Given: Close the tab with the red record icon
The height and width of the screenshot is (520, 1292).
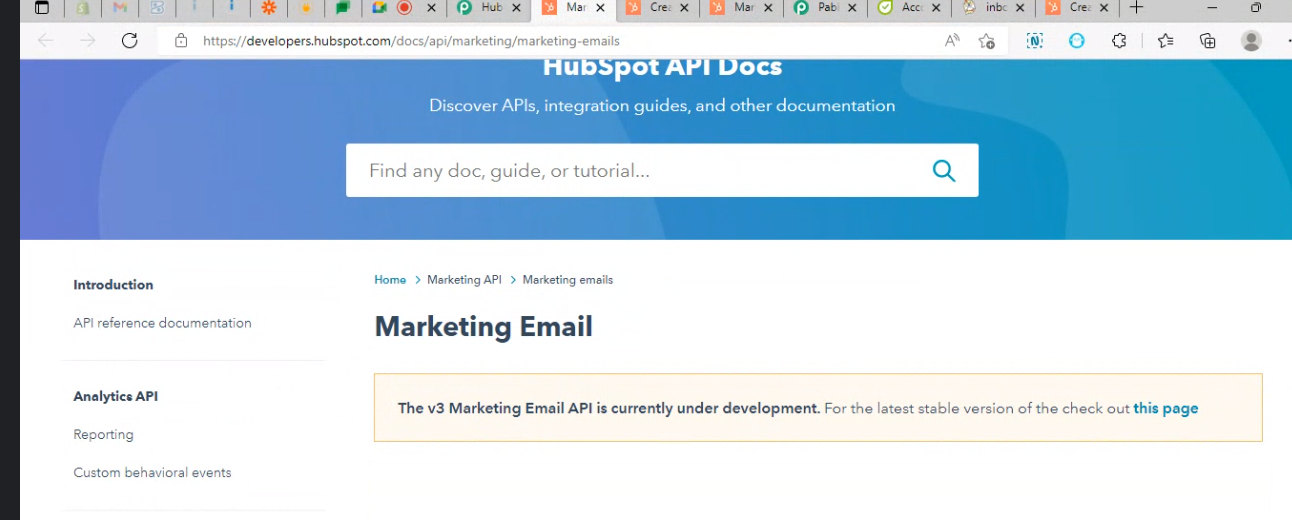Looking at the screenshot, I should (x=431, y=8).
